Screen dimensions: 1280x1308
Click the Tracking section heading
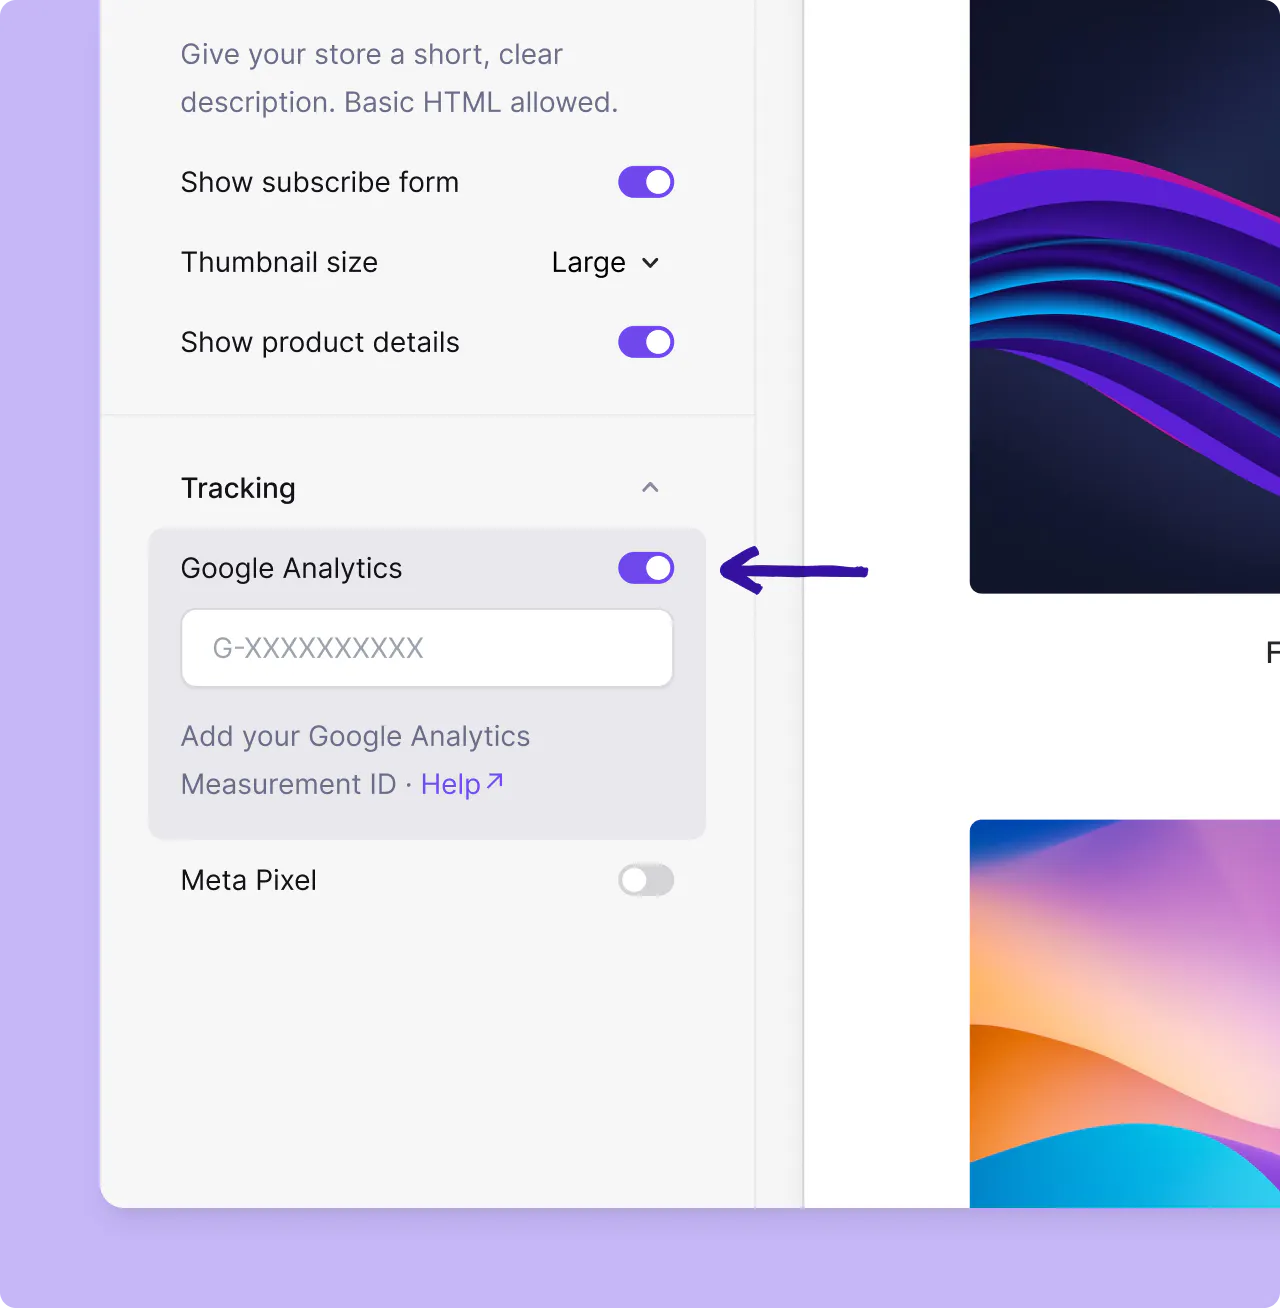238,488
